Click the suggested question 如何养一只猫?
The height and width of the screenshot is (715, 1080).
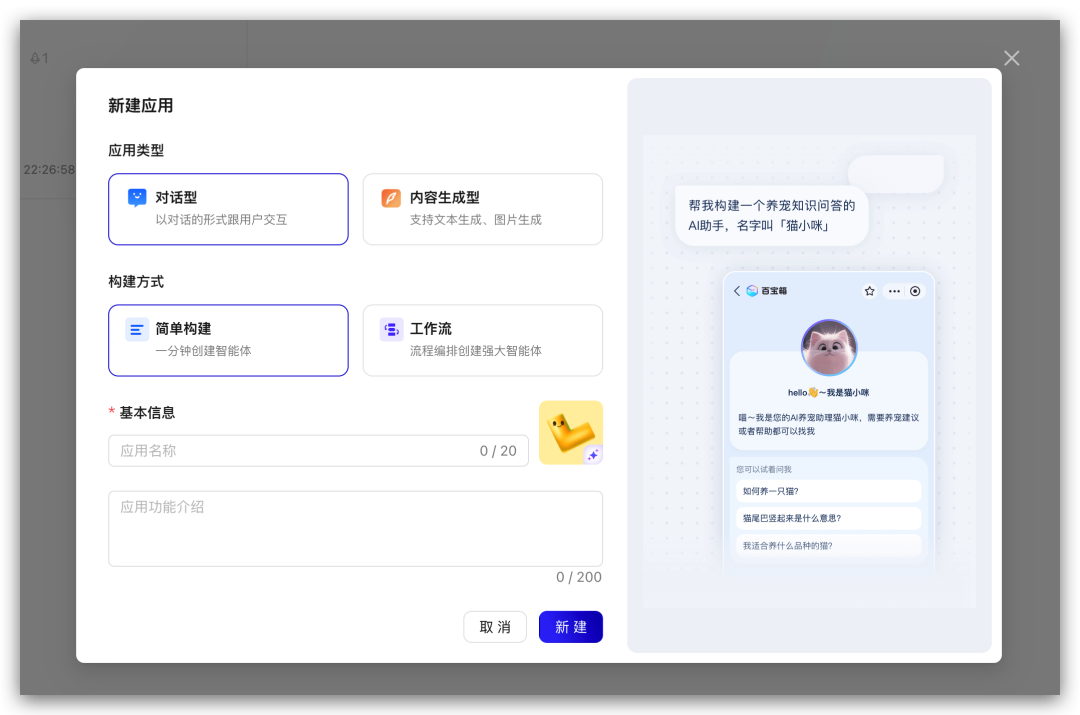pos(828,491)
